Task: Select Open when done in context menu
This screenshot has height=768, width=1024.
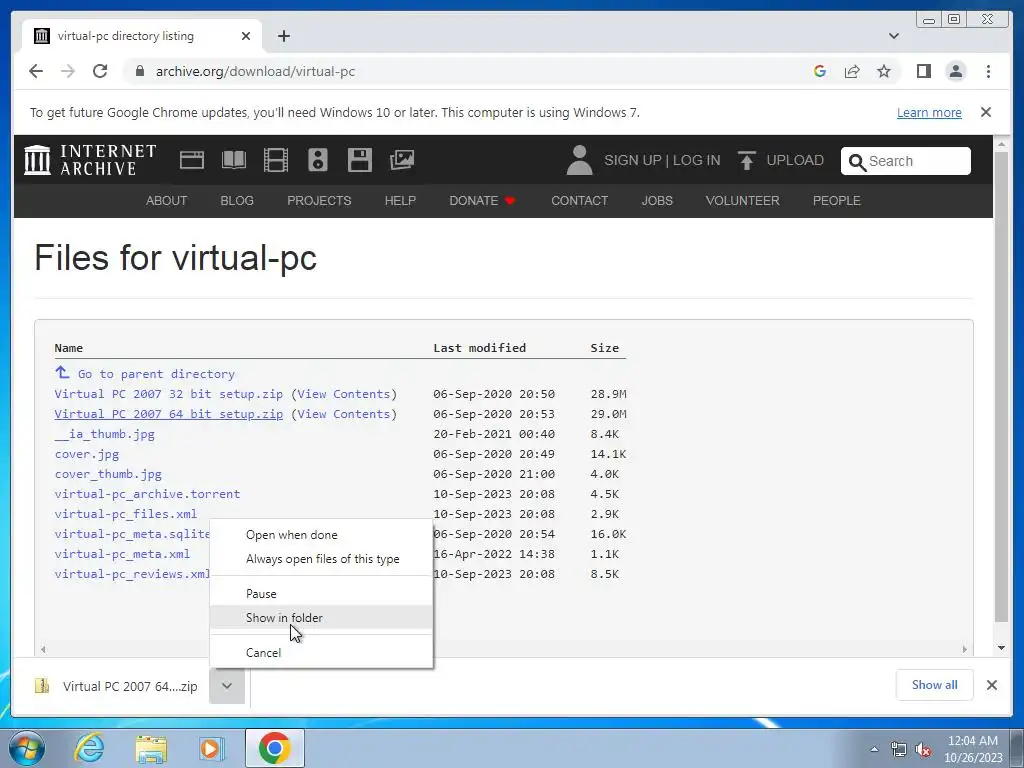Action: click(x=321, y=535)
